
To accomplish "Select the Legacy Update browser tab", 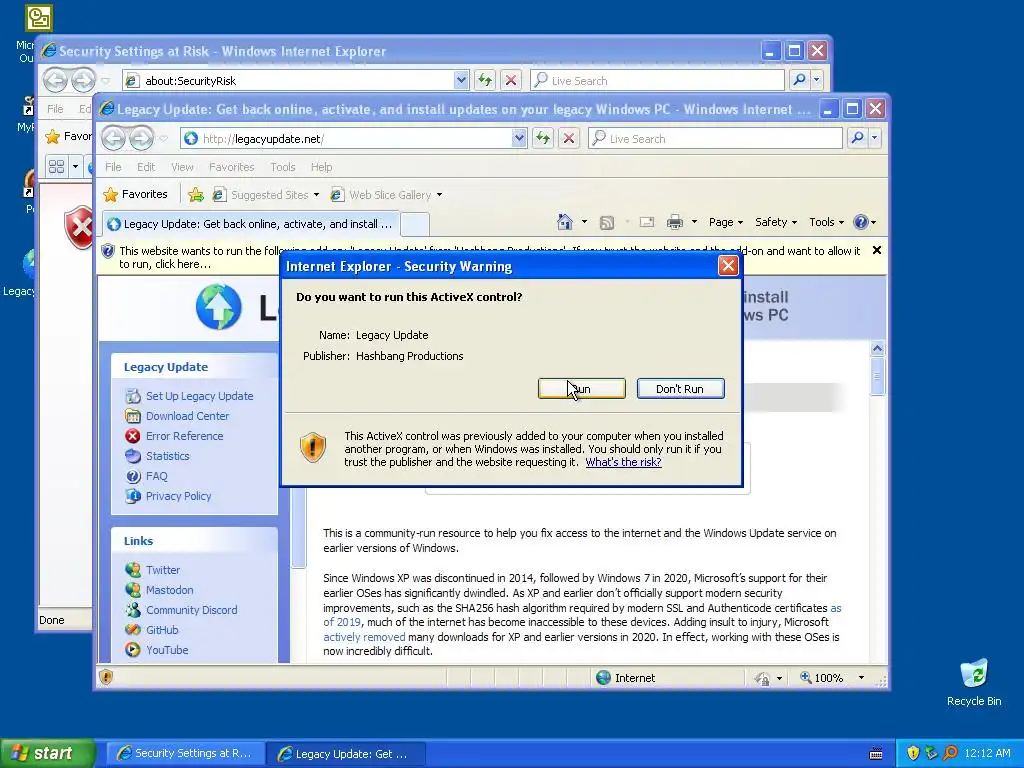I will pos(250,224).
